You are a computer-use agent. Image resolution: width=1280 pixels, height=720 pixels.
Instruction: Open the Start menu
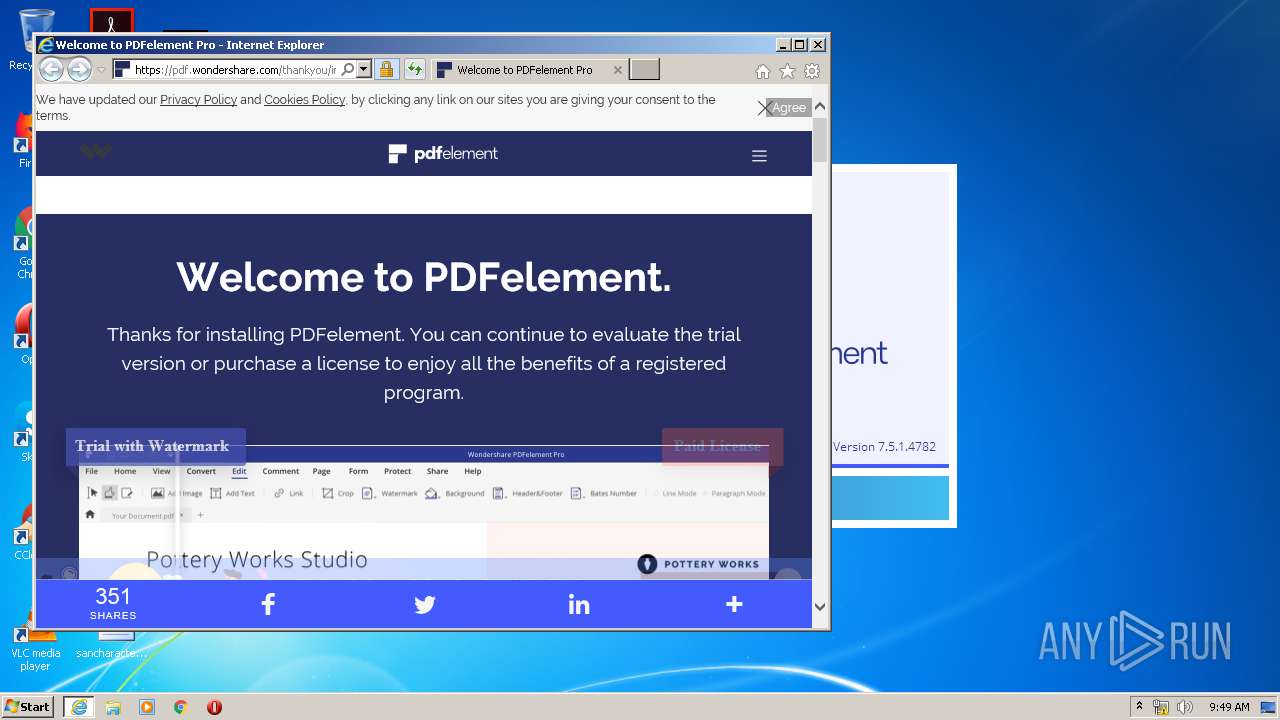coord(28,706)
